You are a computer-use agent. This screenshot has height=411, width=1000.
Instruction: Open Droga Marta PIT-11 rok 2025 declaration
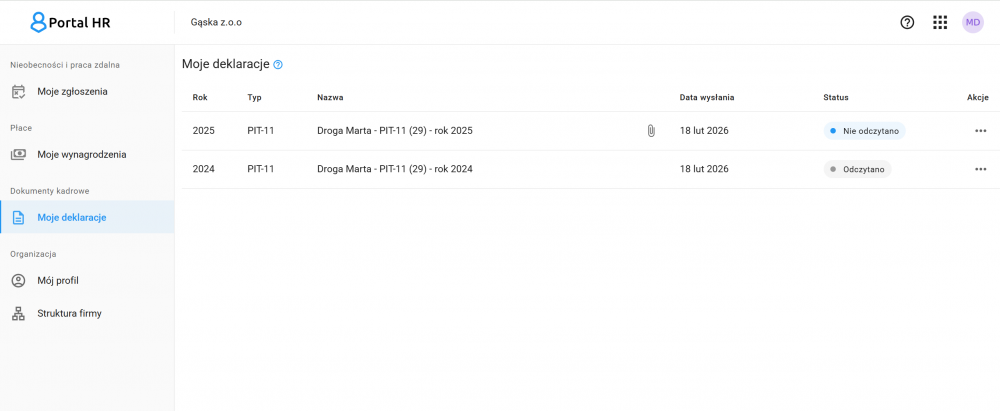pos(394,131)
